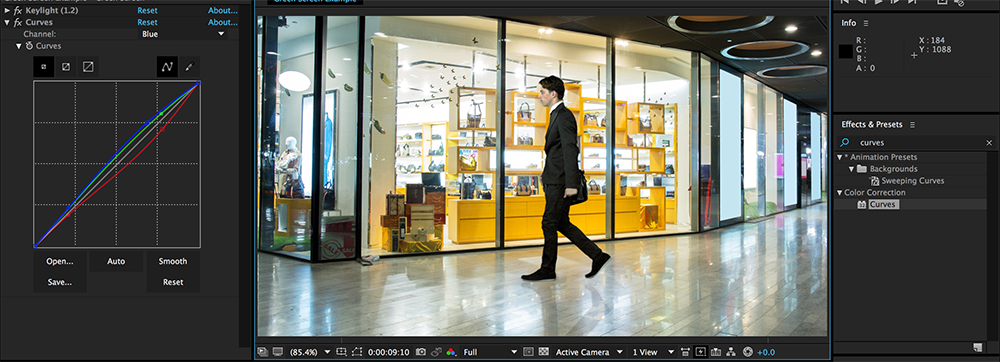Screen dimensions: 1000x362
Task: Select Curves under Color Correction
Action: click(883, 205)
